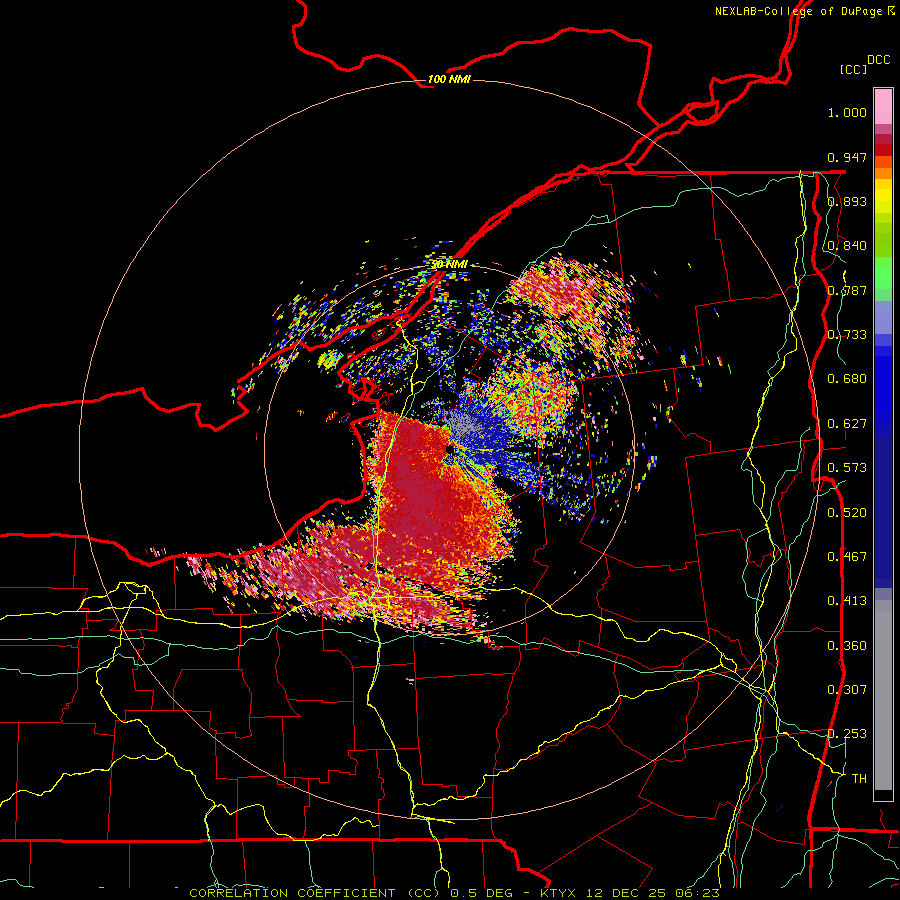Click the gray lower color bar segment
This screenshot has height=900, width=900.
click(883, 695)
